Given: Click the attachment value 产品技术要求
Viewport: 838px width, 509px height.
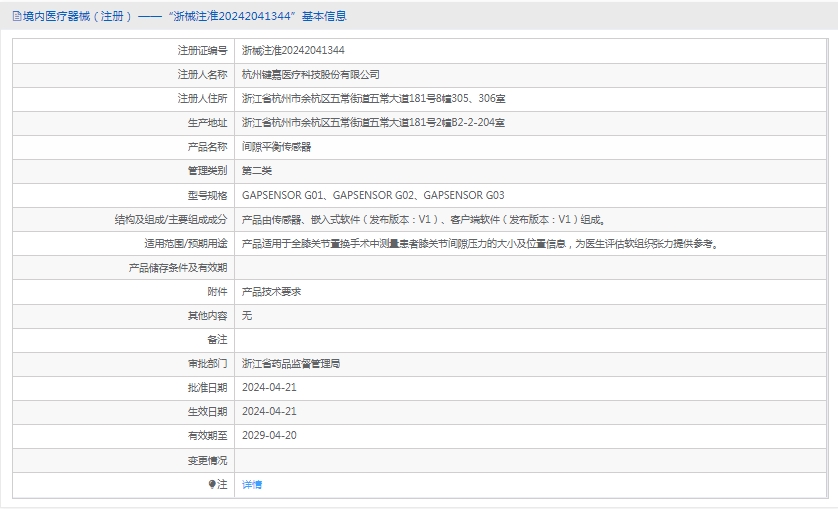Looking at the screenshot, I should (271, 291).
